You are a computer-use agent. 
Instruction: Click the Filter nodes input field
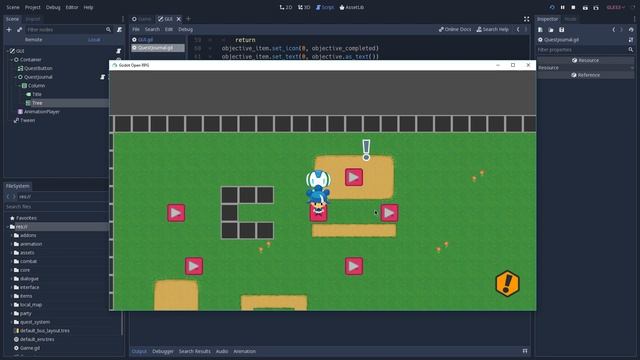(x=69, y=29)
